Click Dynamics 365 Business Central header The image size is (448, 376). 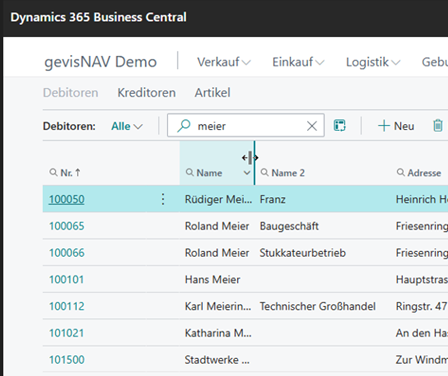tap(98, 17)
